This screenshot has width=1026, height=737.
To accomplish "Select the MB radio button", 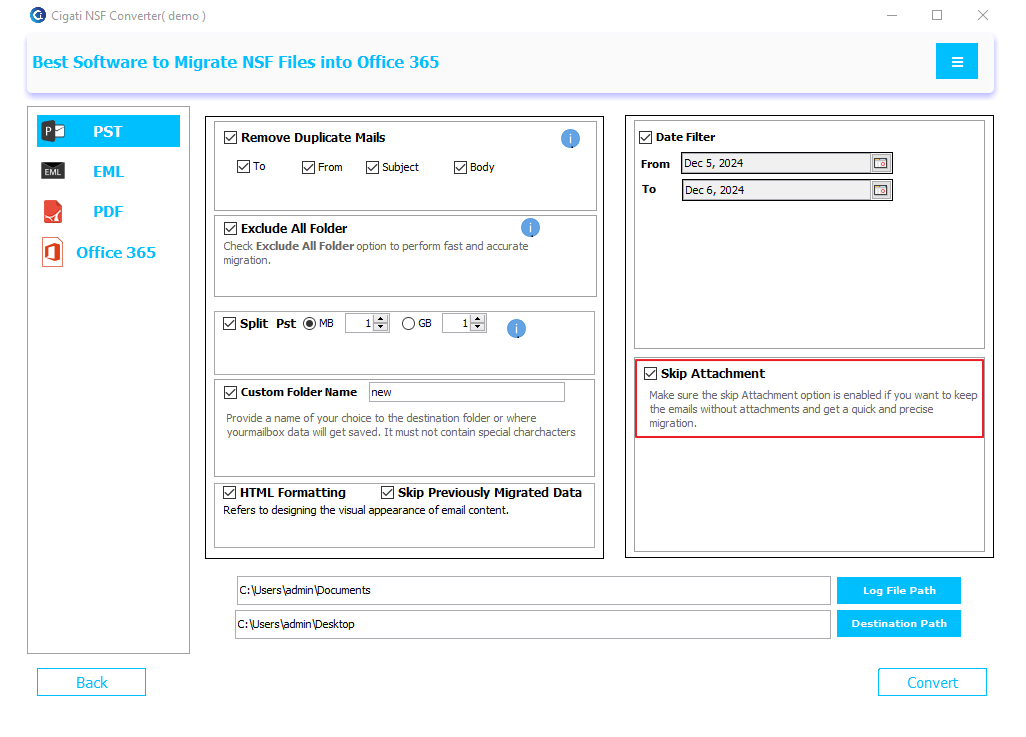I will pyautogui.click(x=310, y=323).
